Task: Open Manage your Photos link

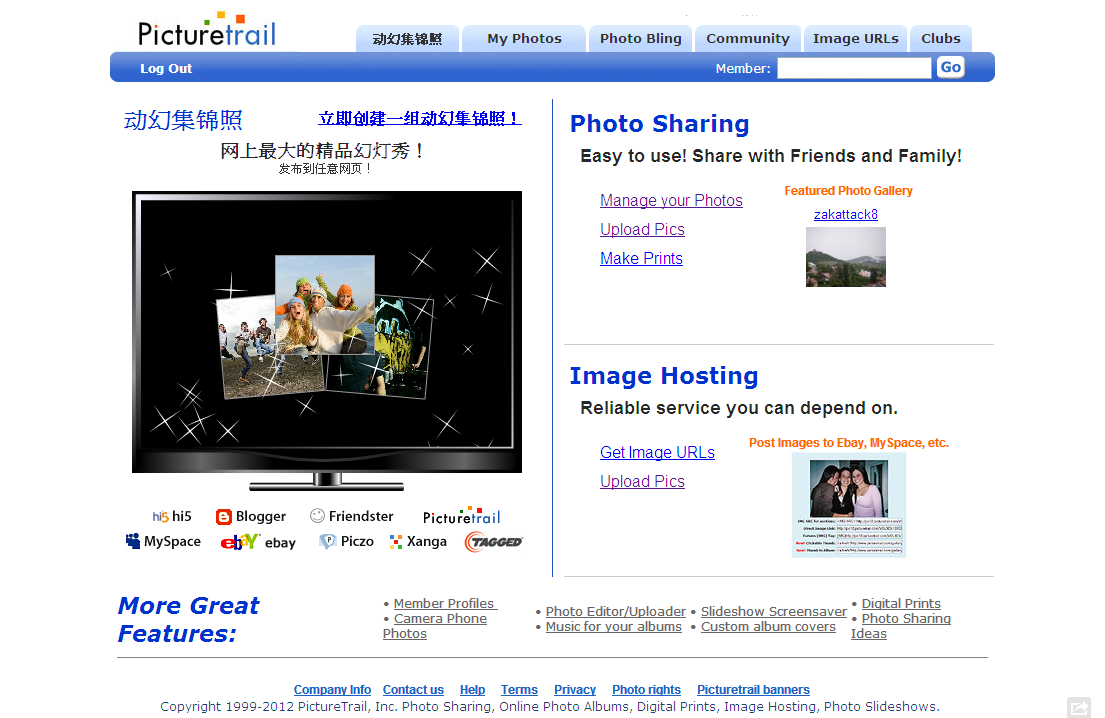Action: tap(671, 201)
